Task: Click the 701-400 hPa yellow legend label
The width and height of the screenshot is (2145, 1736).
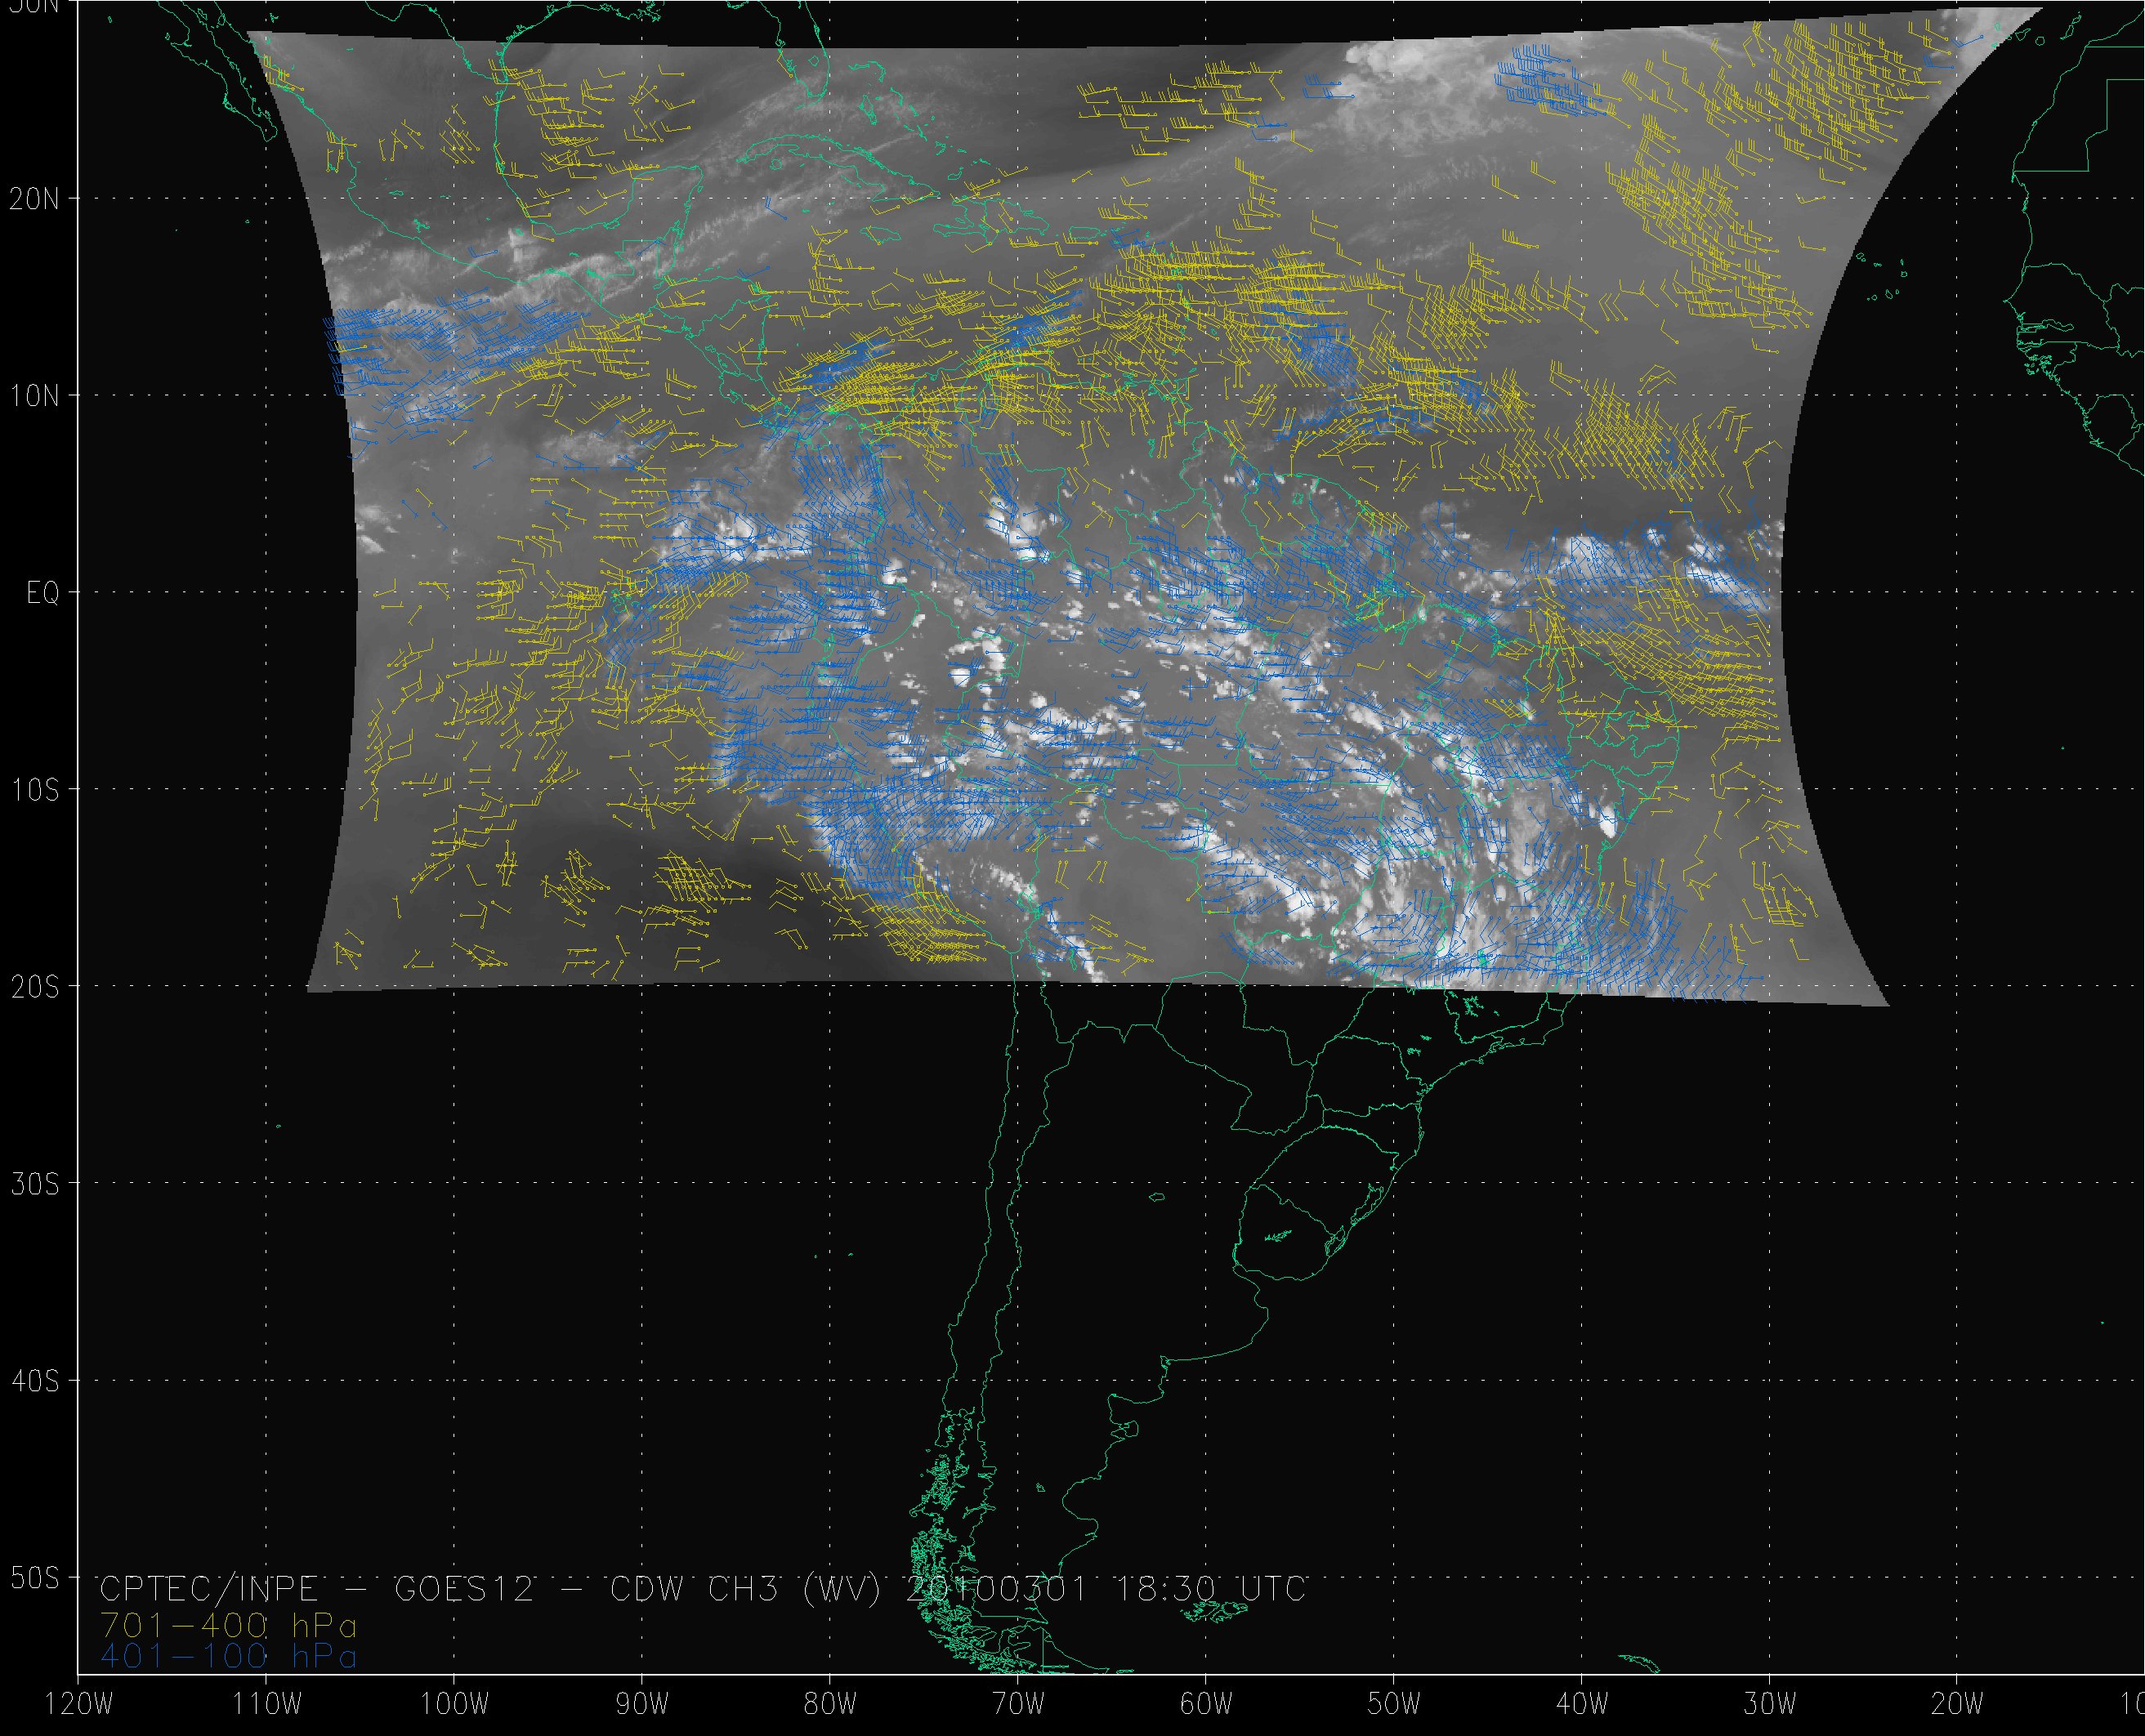Action: [x=228, y=1625]
